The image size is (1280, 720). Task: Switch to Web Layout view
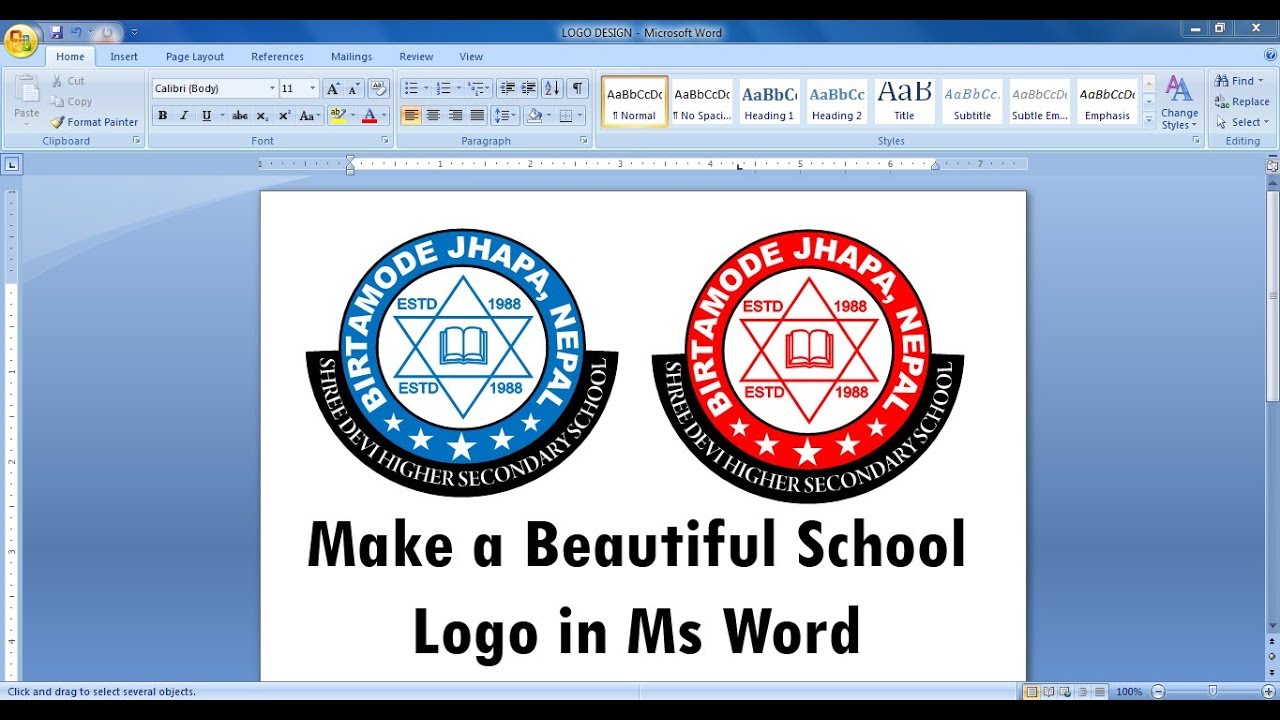click(1065, 691)
